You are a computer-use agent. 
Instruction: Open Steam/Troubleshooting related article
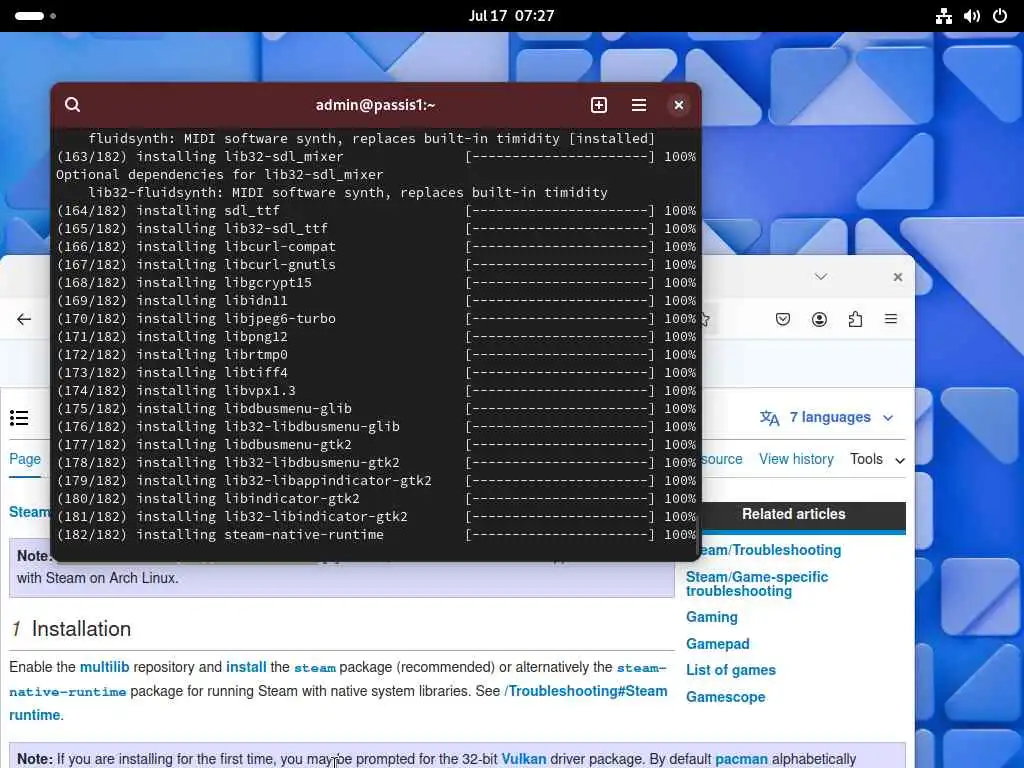point(769,550)
